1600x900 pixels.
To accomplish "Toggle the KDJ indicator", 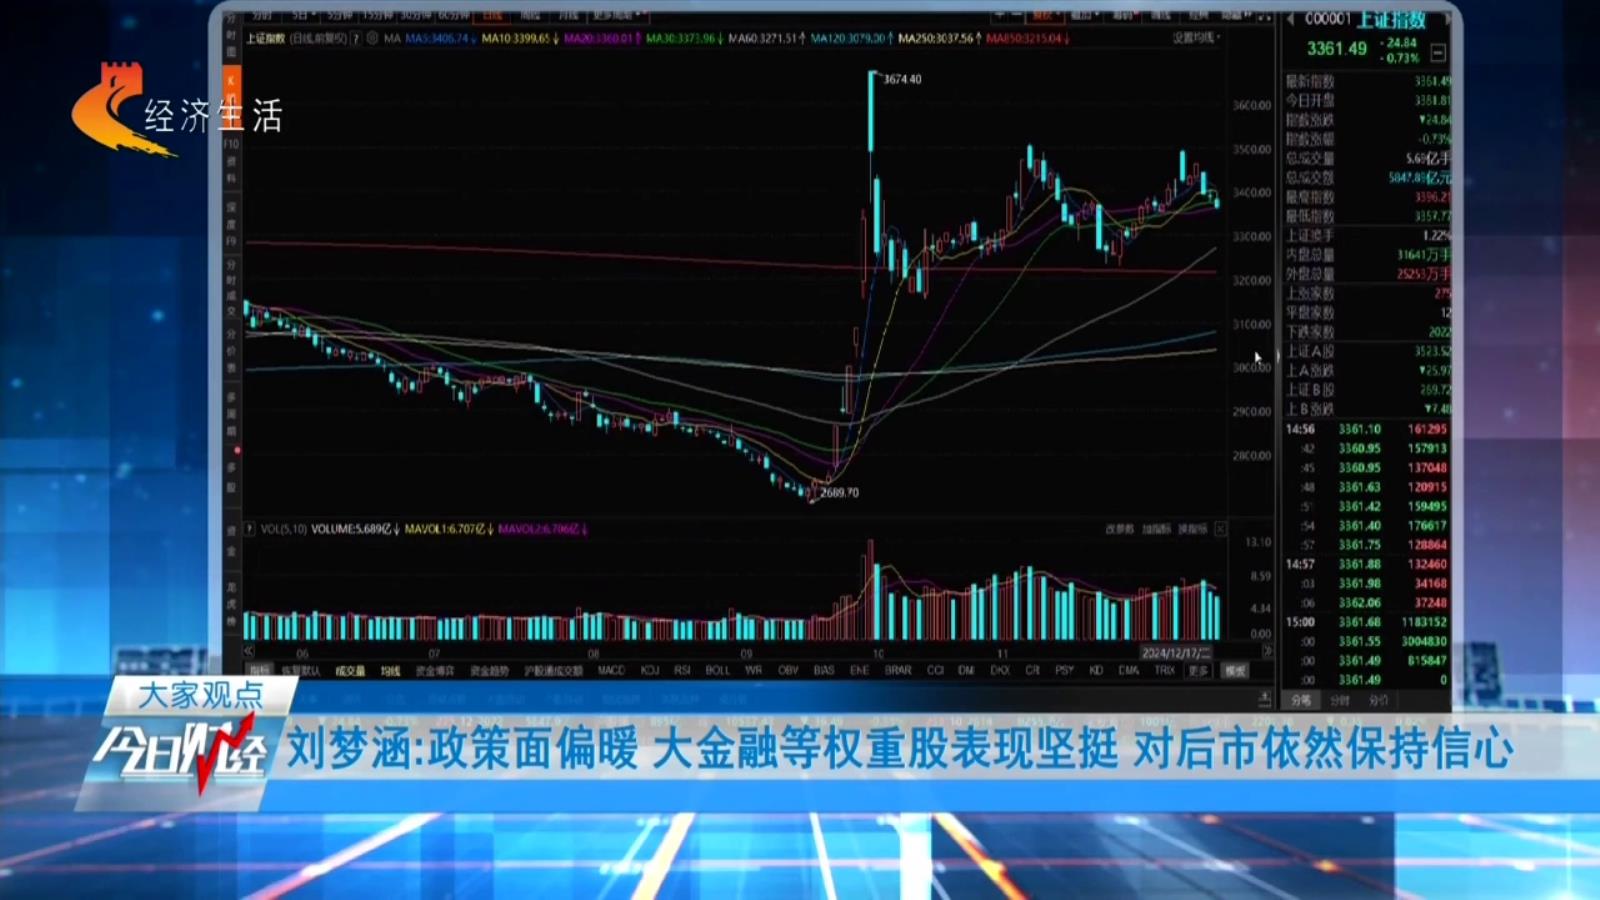I will pyautogui.click(x=650, y=670).
